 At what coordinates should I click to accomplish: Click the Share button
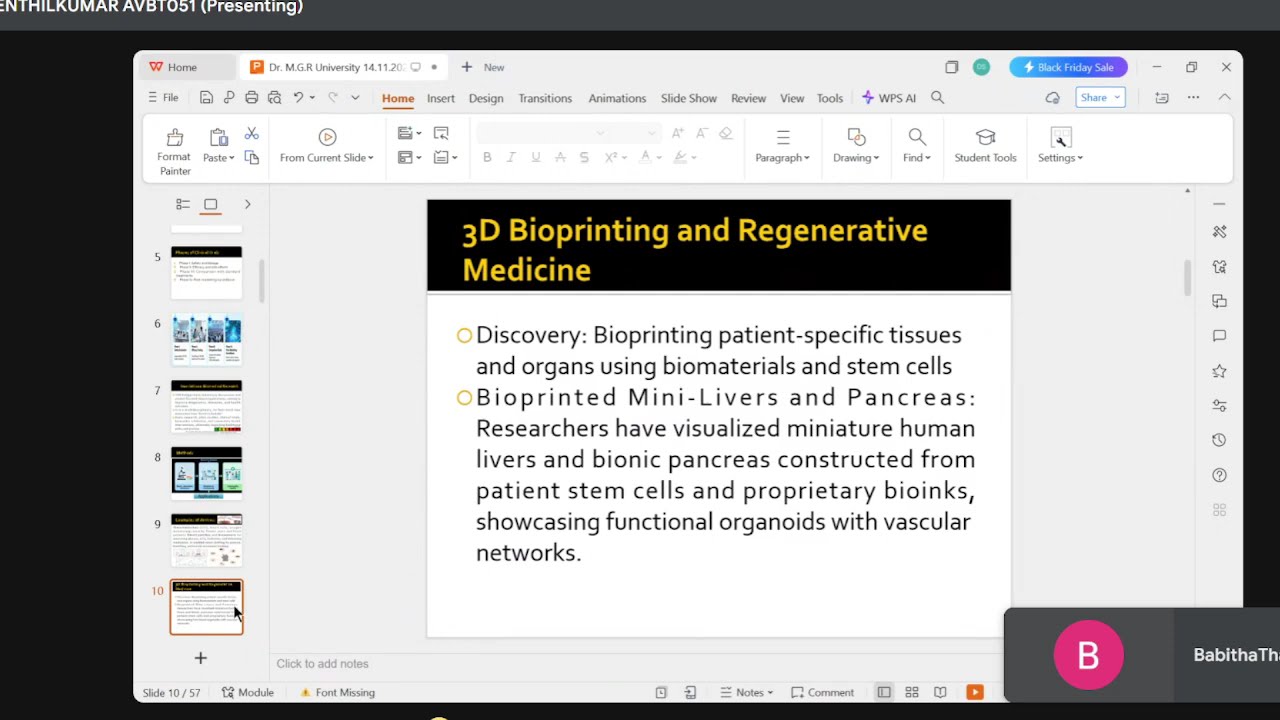coord(1101,97)
